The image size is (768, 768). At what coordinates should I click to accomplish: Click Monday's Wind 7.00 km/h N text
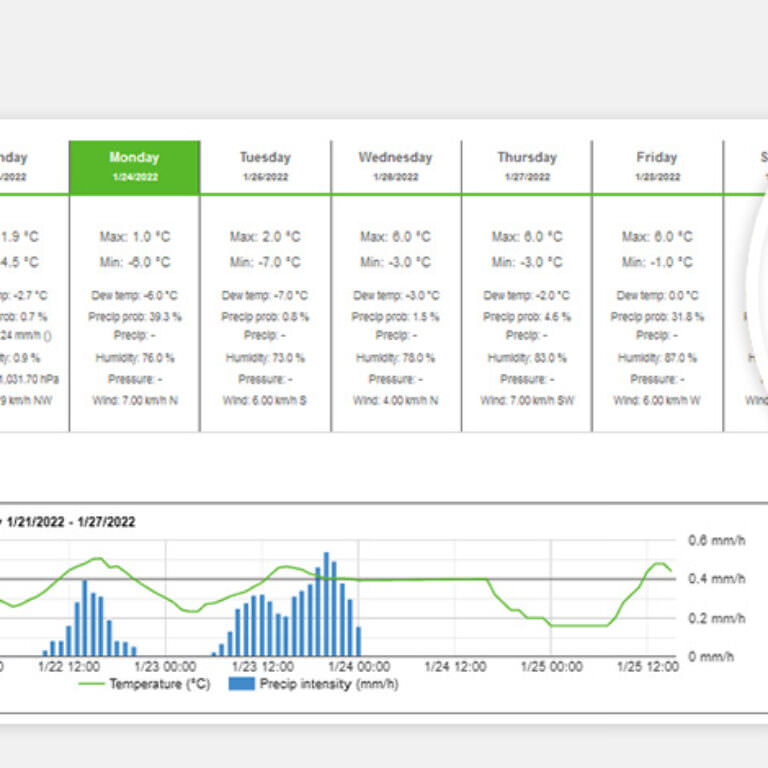pyautogui.click(x=135, y=401)
